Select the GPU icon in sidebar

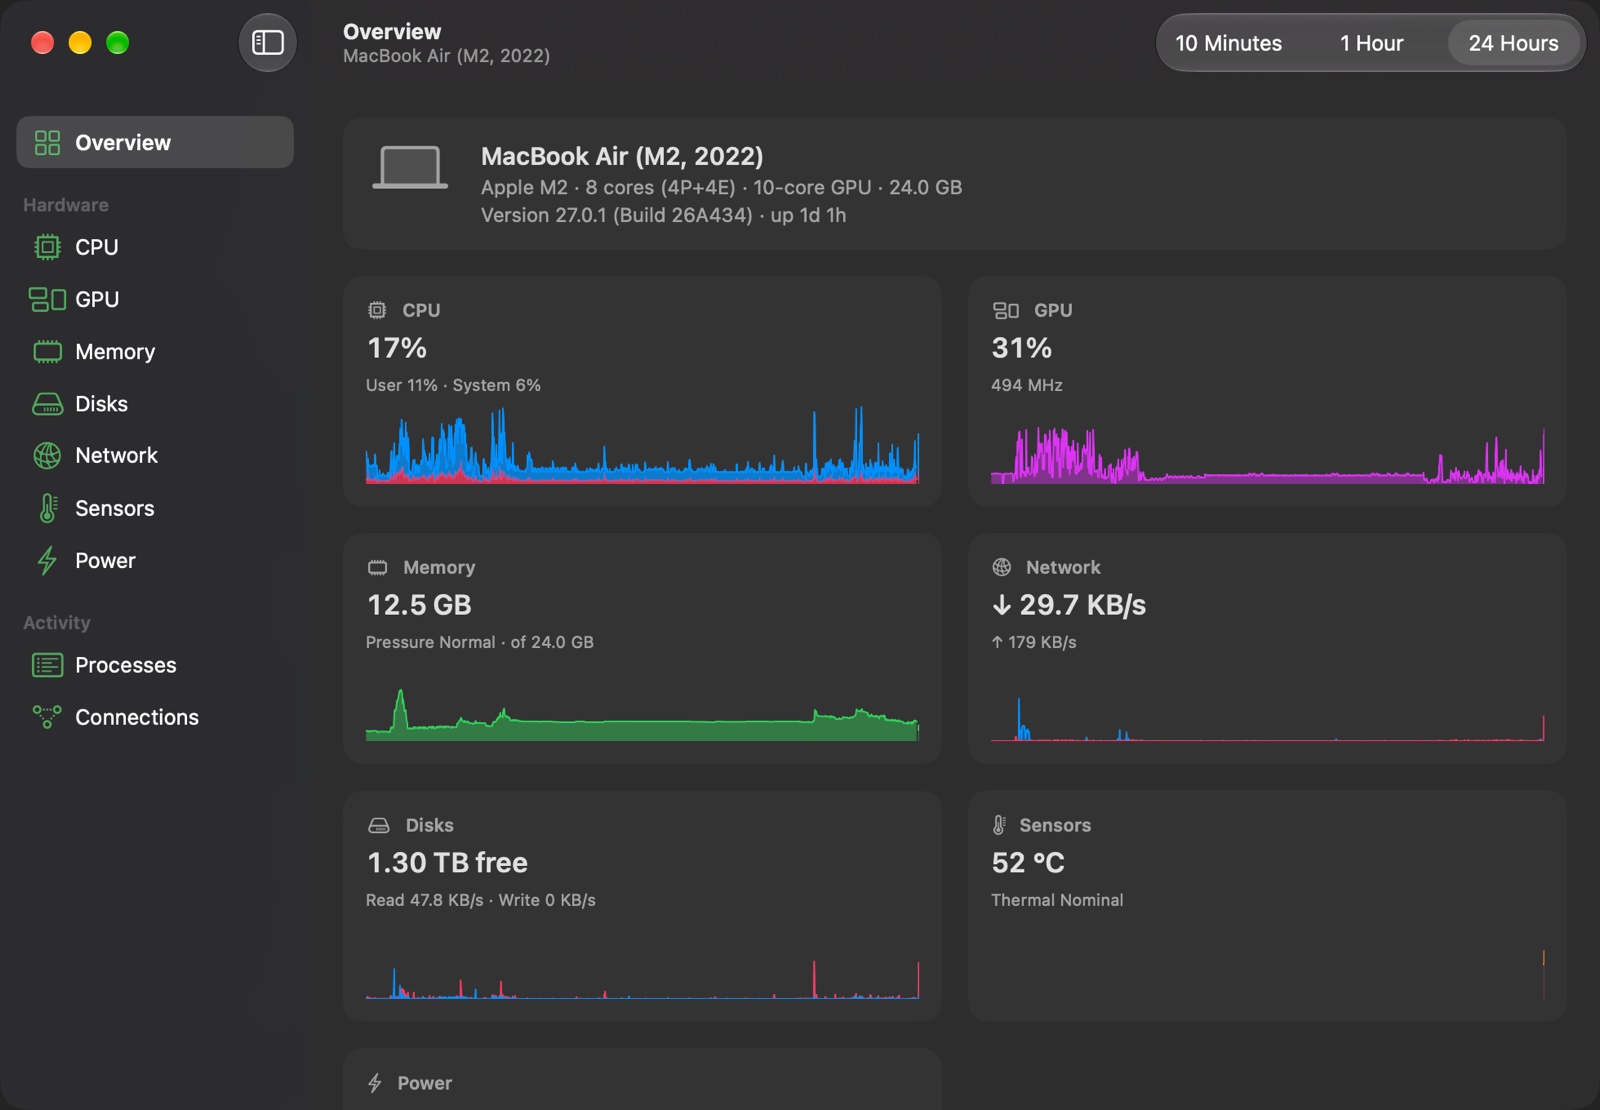[x=47, y=299]
